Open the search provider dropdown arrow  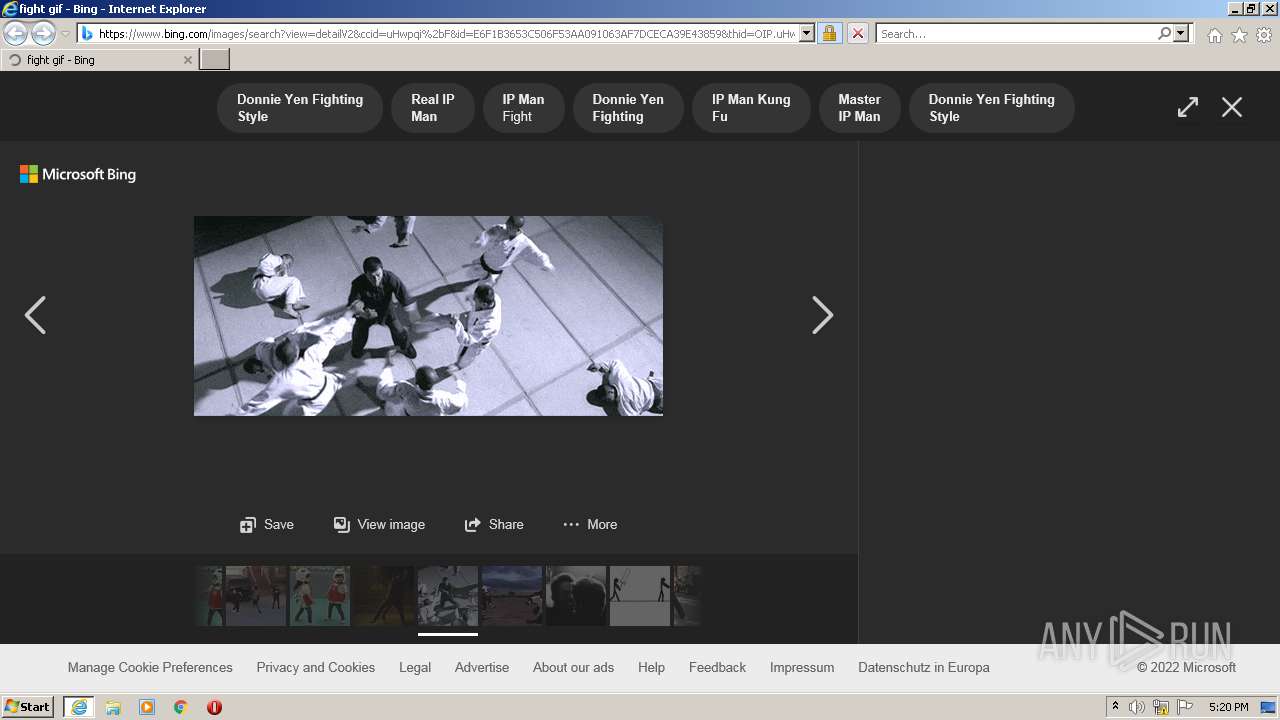pyautogui.click(x=1181, y=33)
